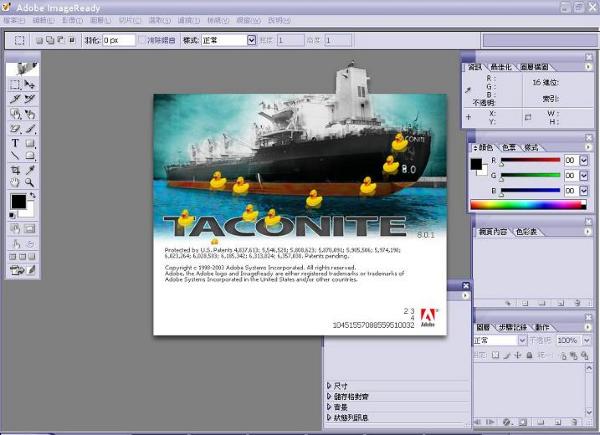Click the R red slider in Color panel

(530, 160)
